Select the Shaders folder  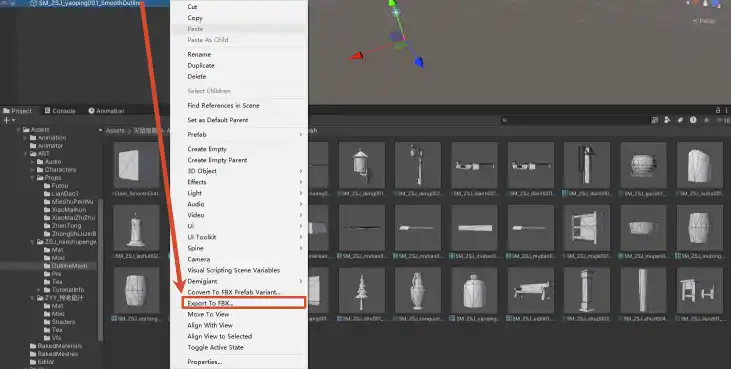59,322
